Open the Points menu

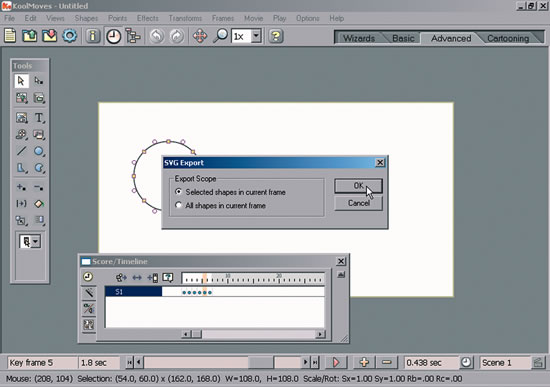click(x=118, y=18)
